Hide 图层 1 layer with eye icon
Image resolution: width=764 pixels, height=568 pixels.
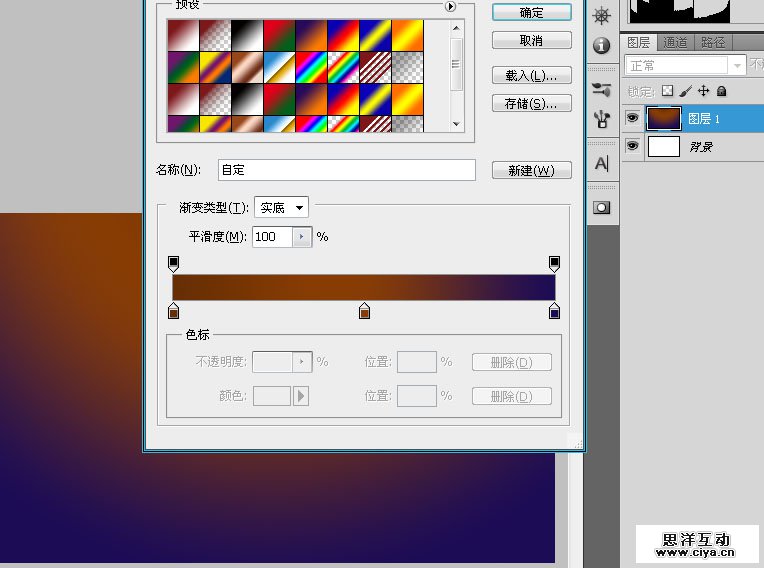point(632,118)
